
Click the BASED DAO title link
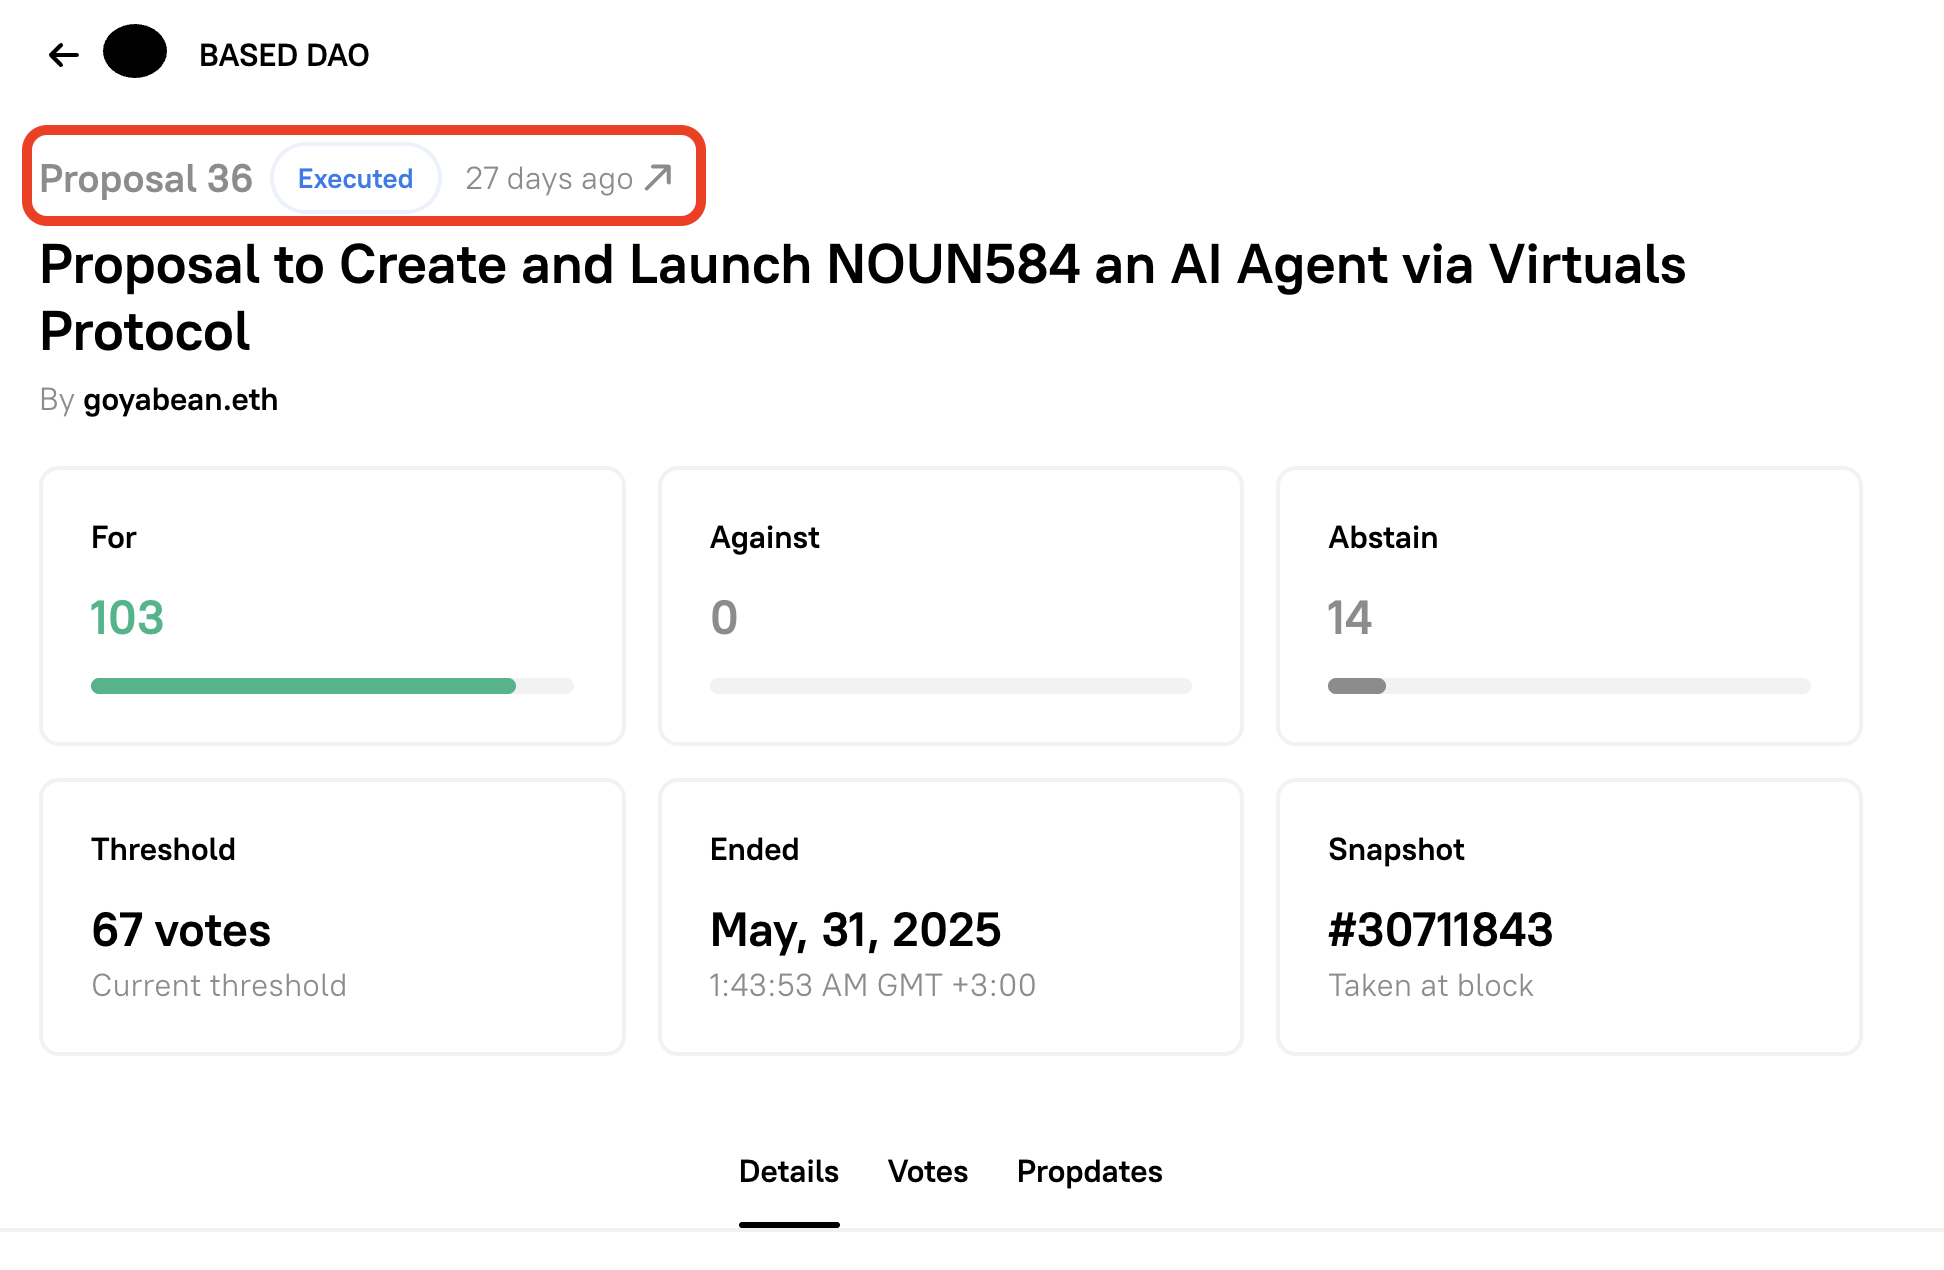click(284, 55)
